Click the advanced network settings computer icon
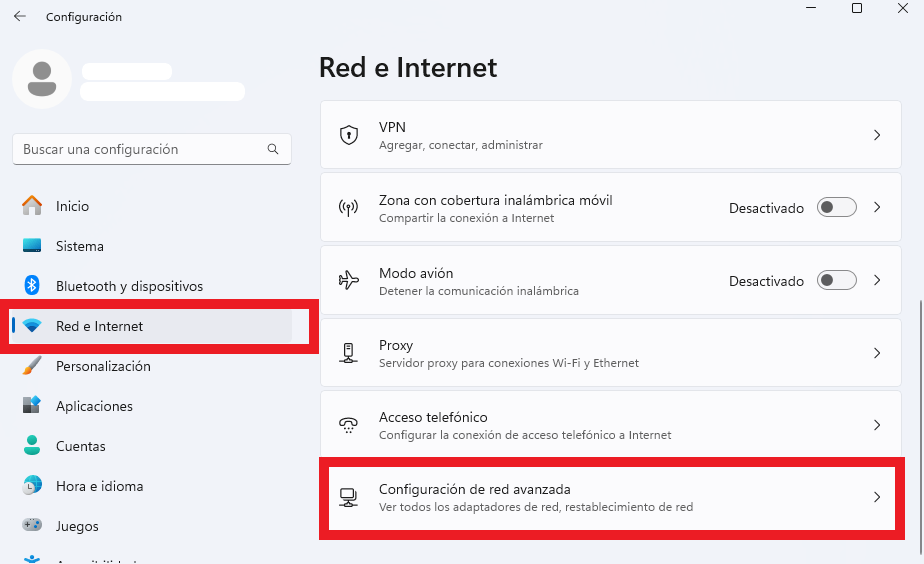 coord(348,497)
